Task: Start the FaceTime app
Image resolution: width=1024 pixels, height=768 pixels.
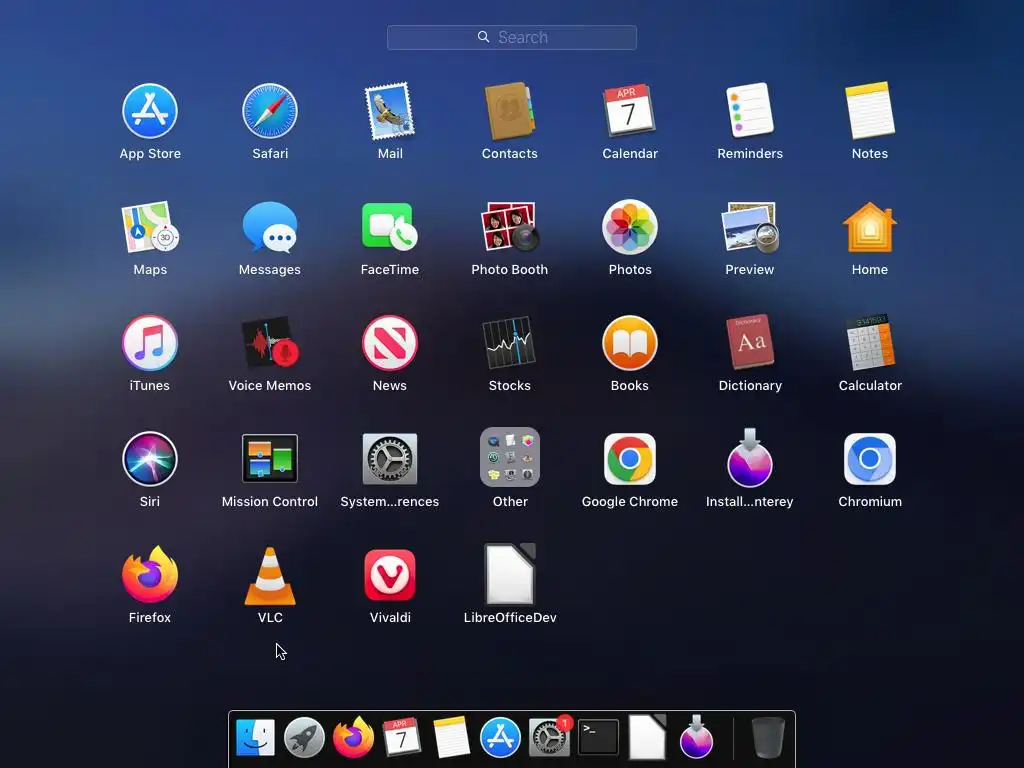Action: click(x=390, y=227)
